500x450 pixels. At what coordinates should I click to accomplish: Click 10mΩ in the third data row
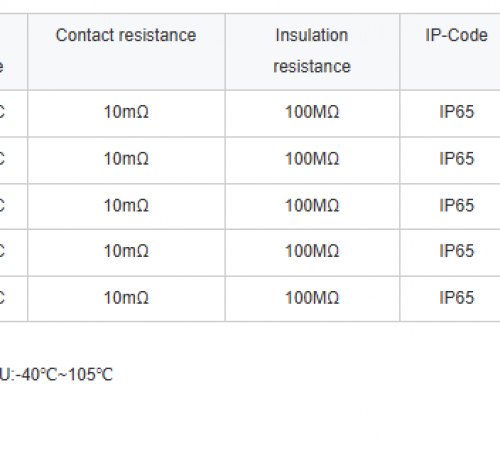point(126,206)
